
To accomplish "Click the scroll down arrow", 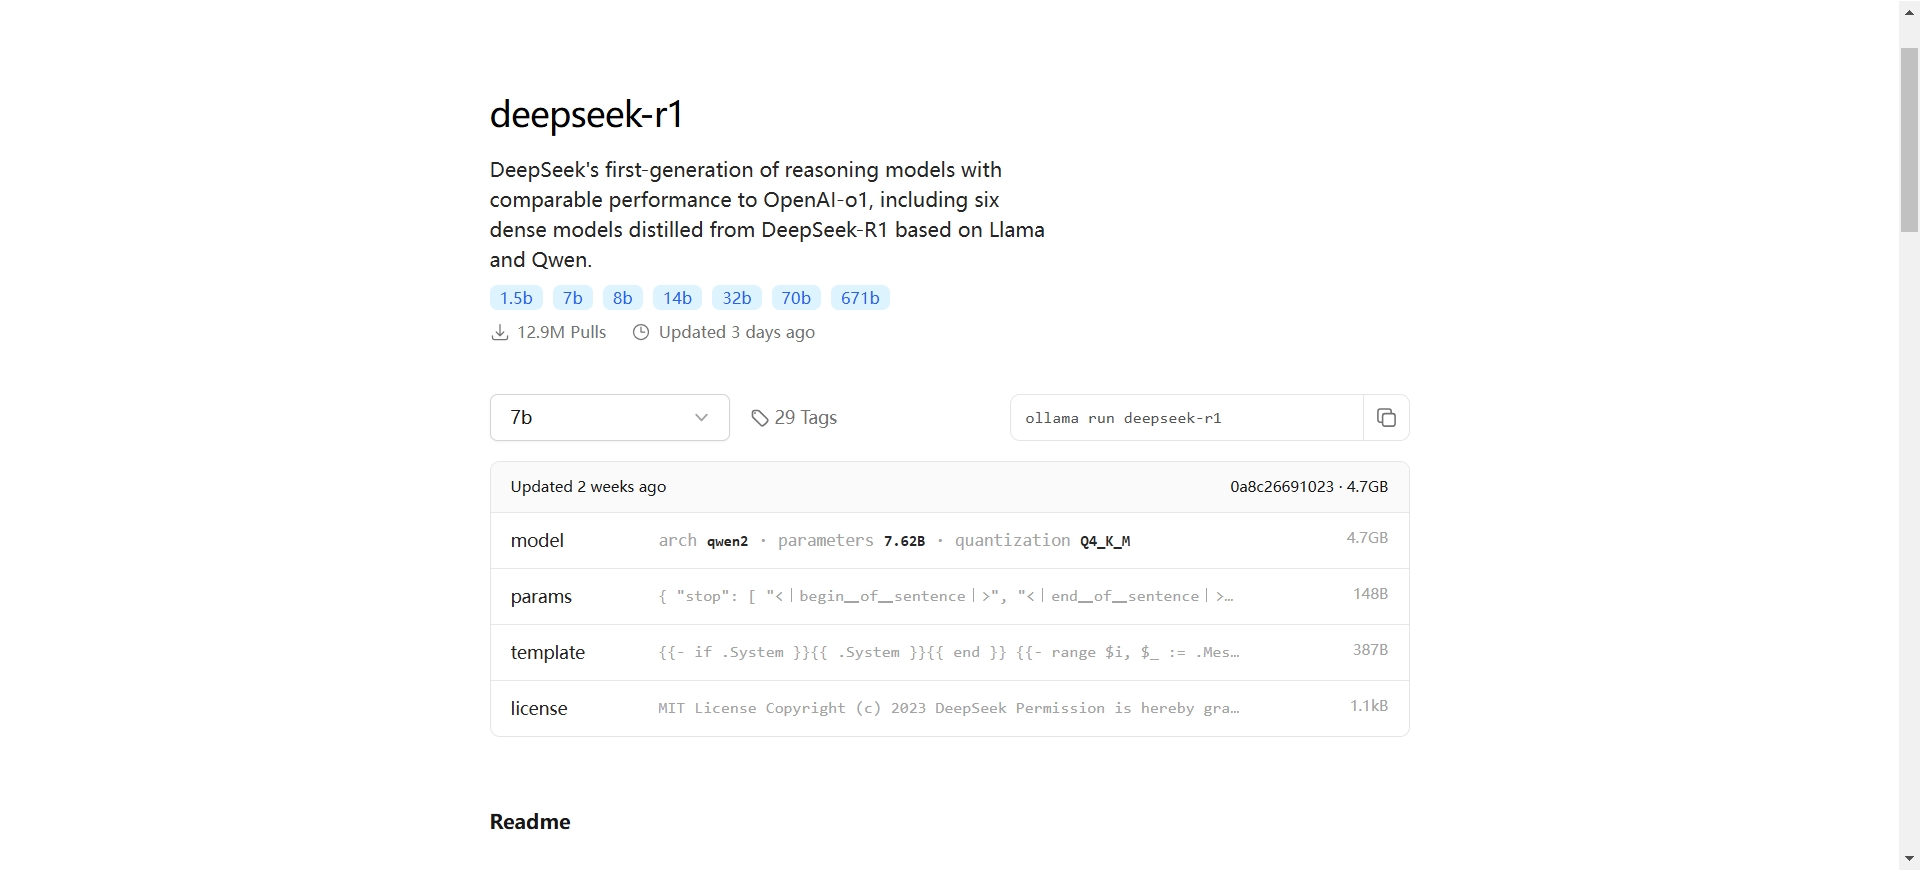I will click(1909, 859).
